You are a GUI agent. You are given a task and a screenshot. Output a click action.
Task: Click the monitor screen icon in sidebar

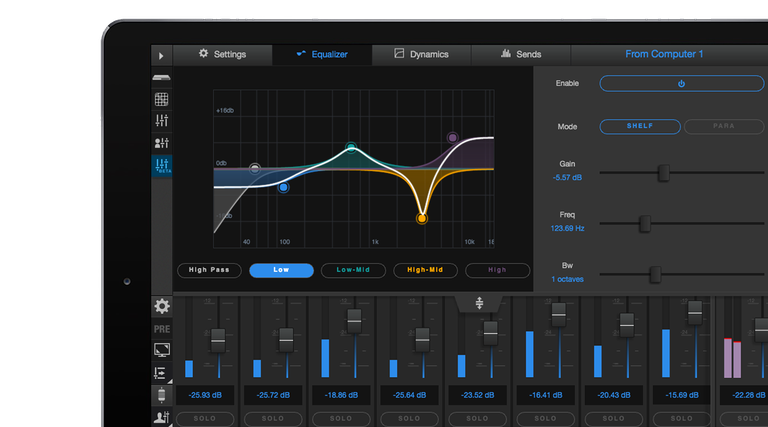point(162,350)
